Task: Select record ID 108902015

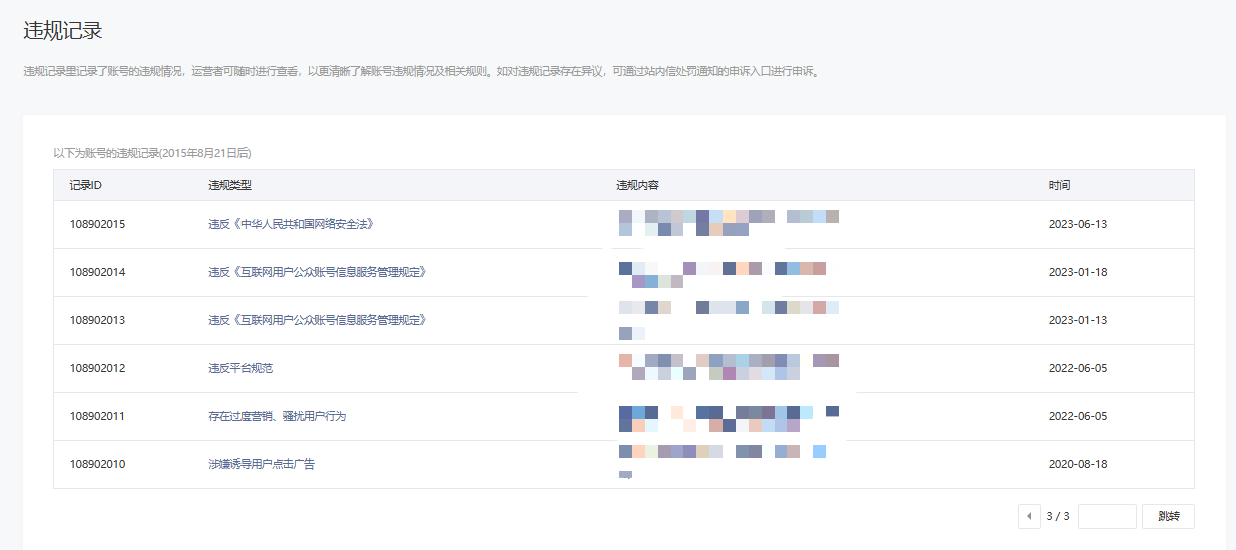Action: click(x=97, y=224)
